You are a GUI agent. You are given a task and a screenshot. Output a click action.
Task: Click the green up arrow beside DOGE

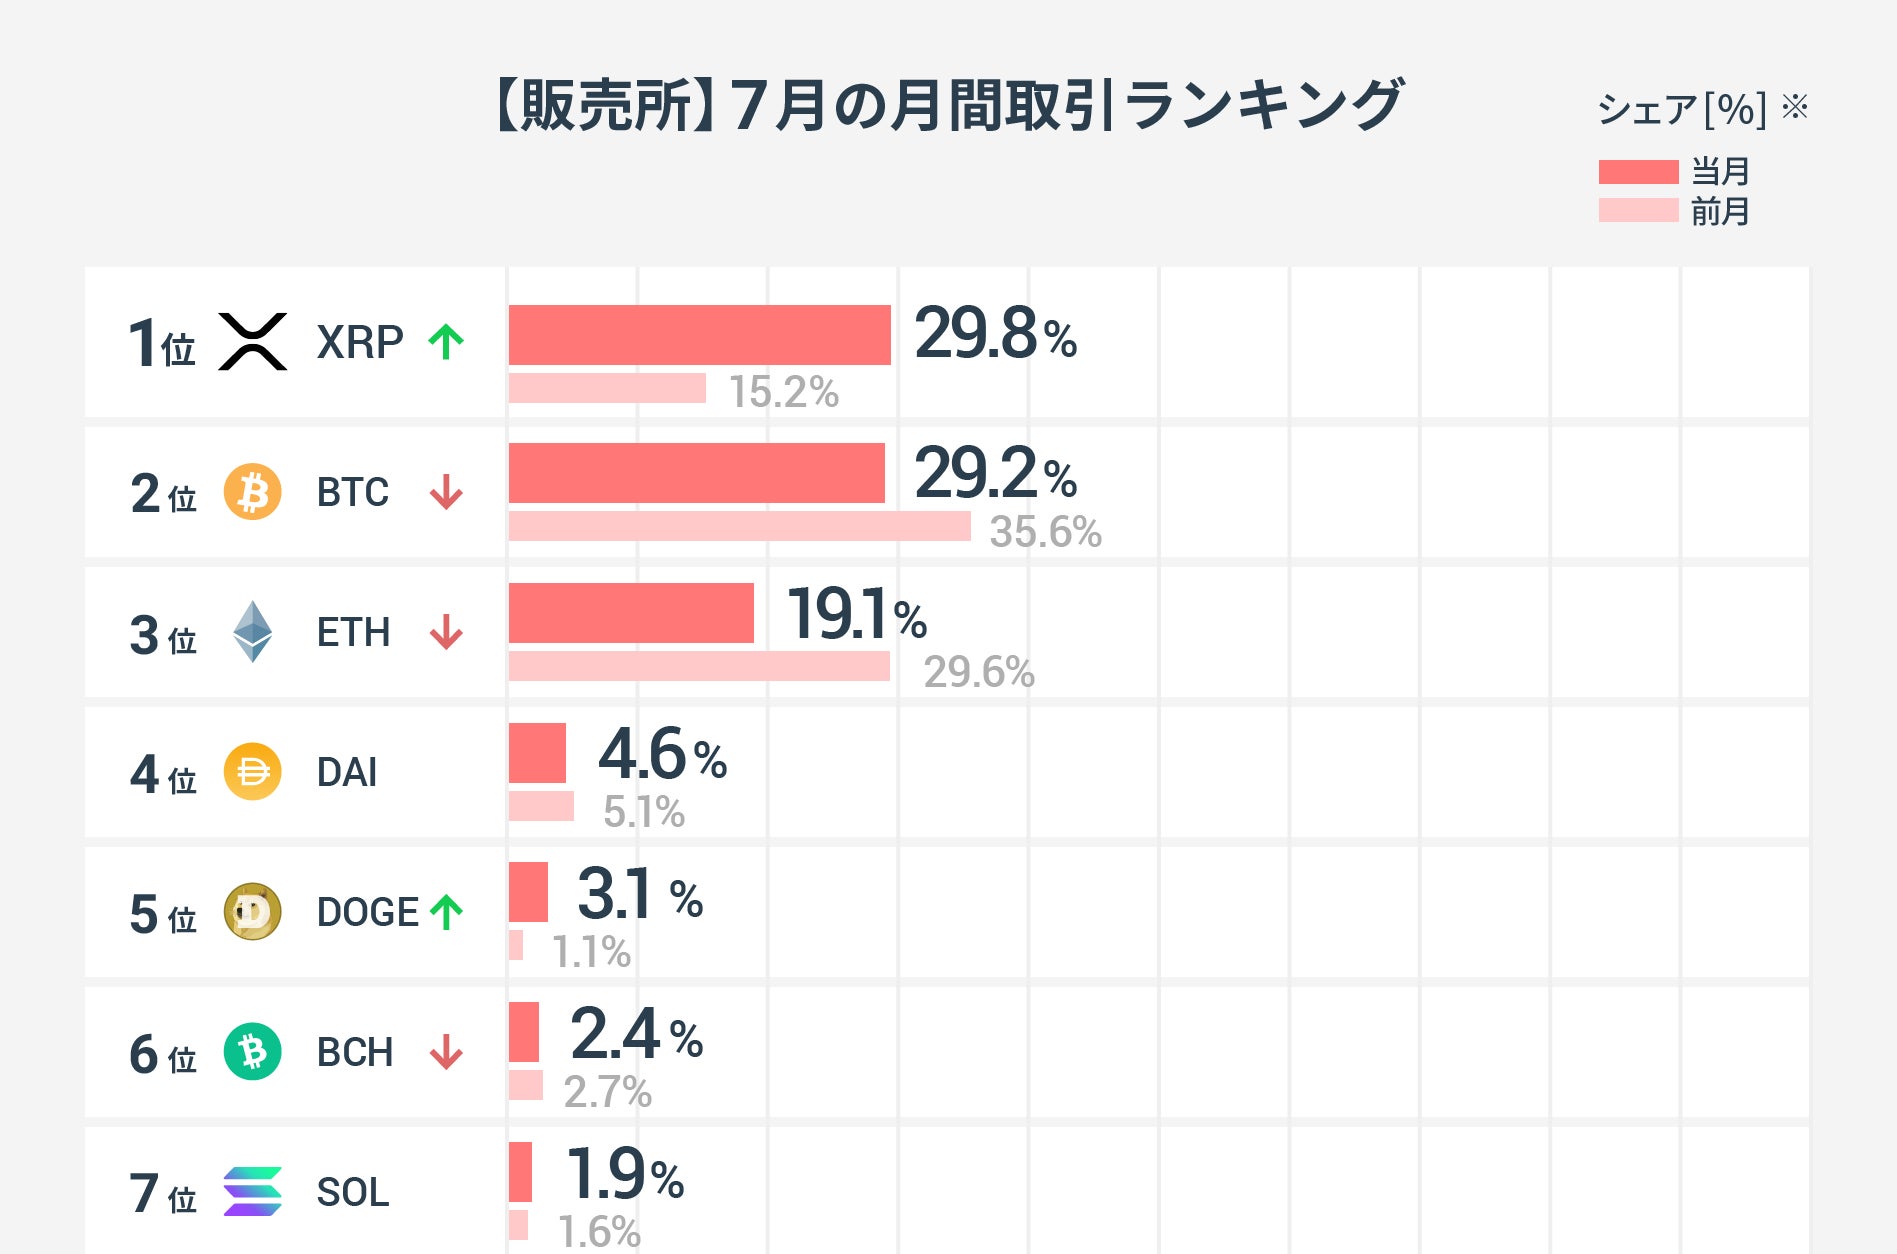(x=446, y=912)
